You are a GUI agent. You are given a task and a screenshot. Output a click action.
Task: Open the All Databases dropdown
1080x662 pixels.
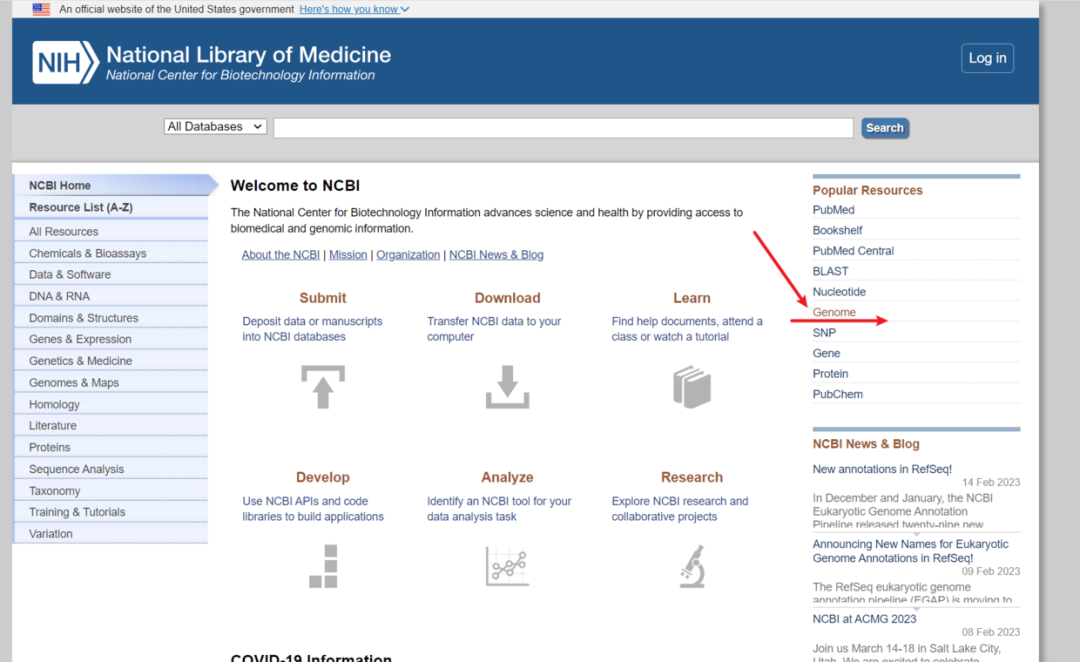point(215,127)
